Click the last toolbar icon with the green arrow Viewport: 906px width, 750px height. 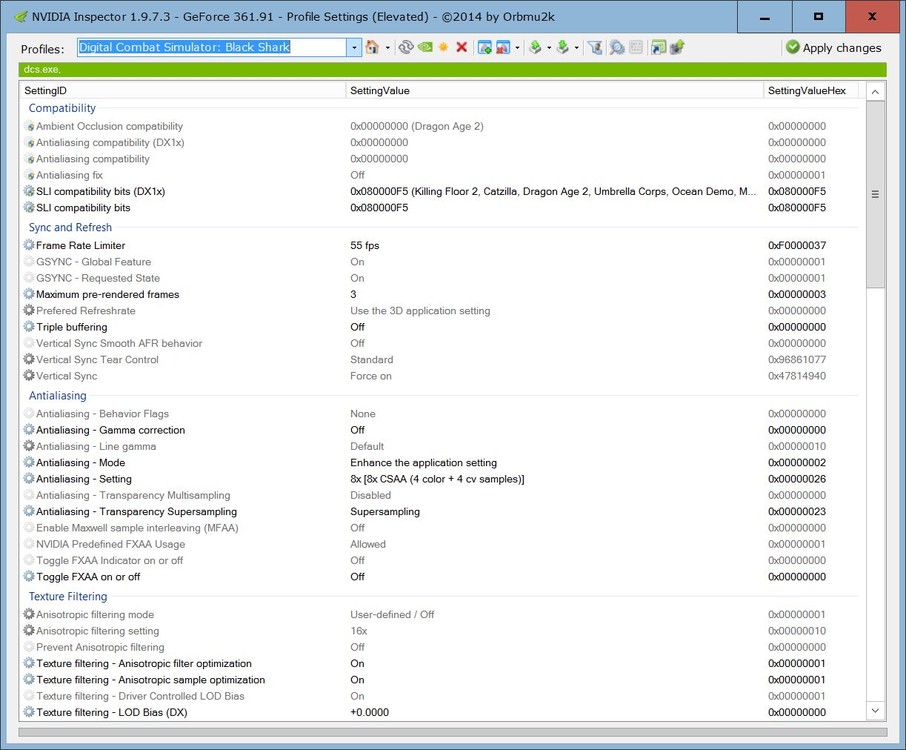pos(677,47)
